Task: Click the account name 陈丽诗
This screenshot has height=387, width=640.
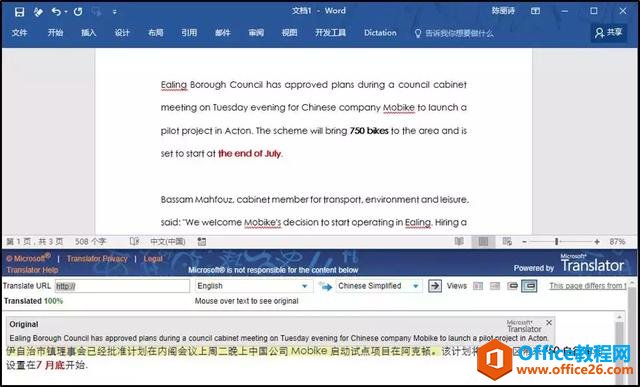Action: coord(503,11)
